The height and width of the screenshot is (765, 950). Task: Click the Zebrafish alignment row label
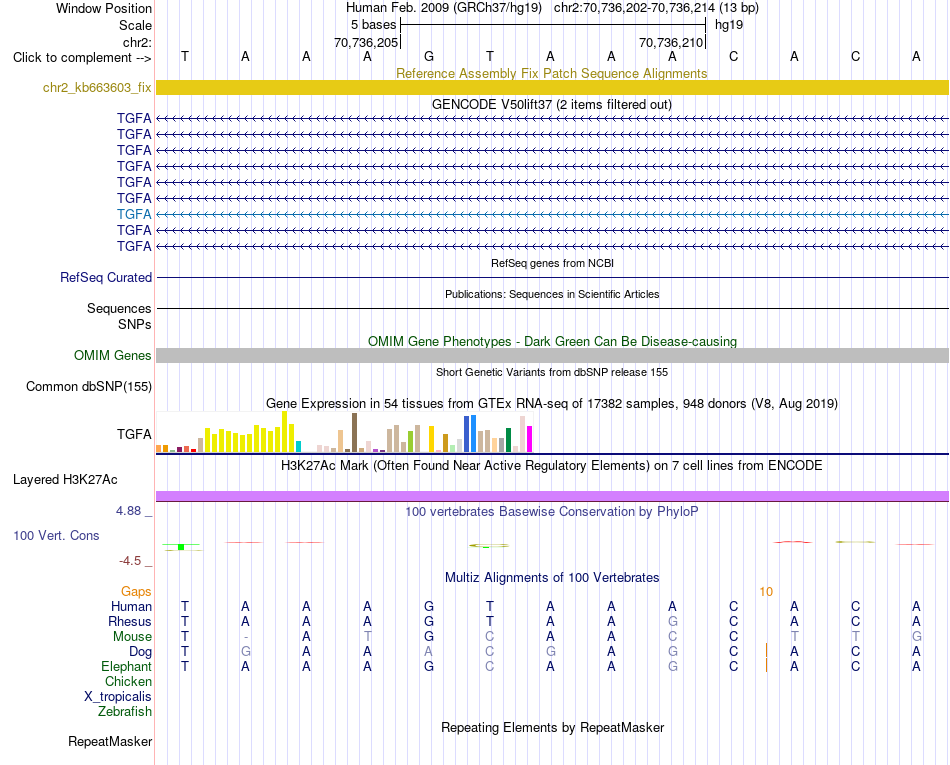[x=125, y=712]
